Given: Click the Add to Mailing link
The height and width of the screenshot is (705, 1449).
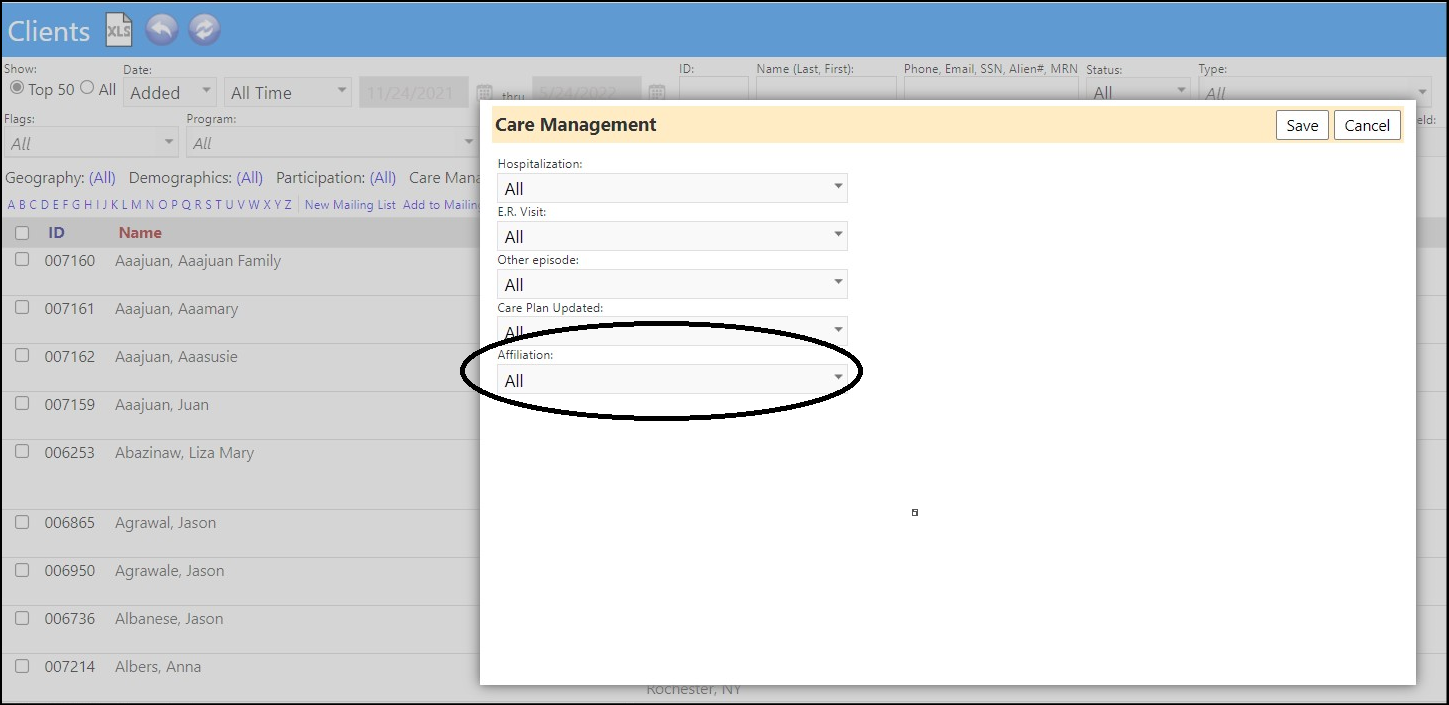Looking at the screenshot, I should 441,205.
